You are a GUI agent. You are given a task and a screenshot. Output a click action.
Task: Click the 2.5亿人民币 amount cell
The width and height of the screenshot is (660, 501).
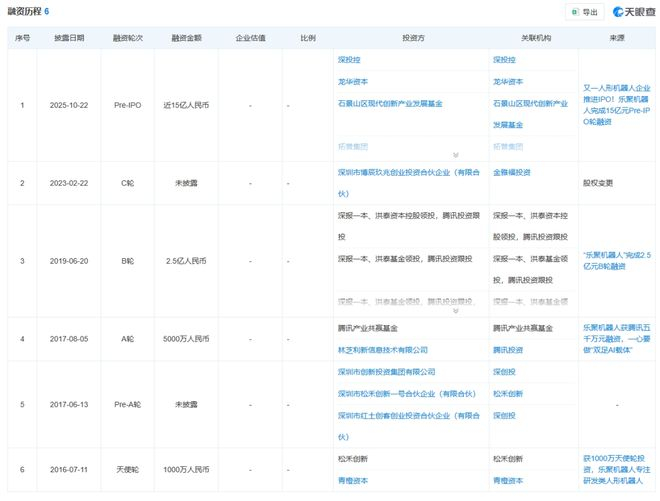[x=186, y=261]
